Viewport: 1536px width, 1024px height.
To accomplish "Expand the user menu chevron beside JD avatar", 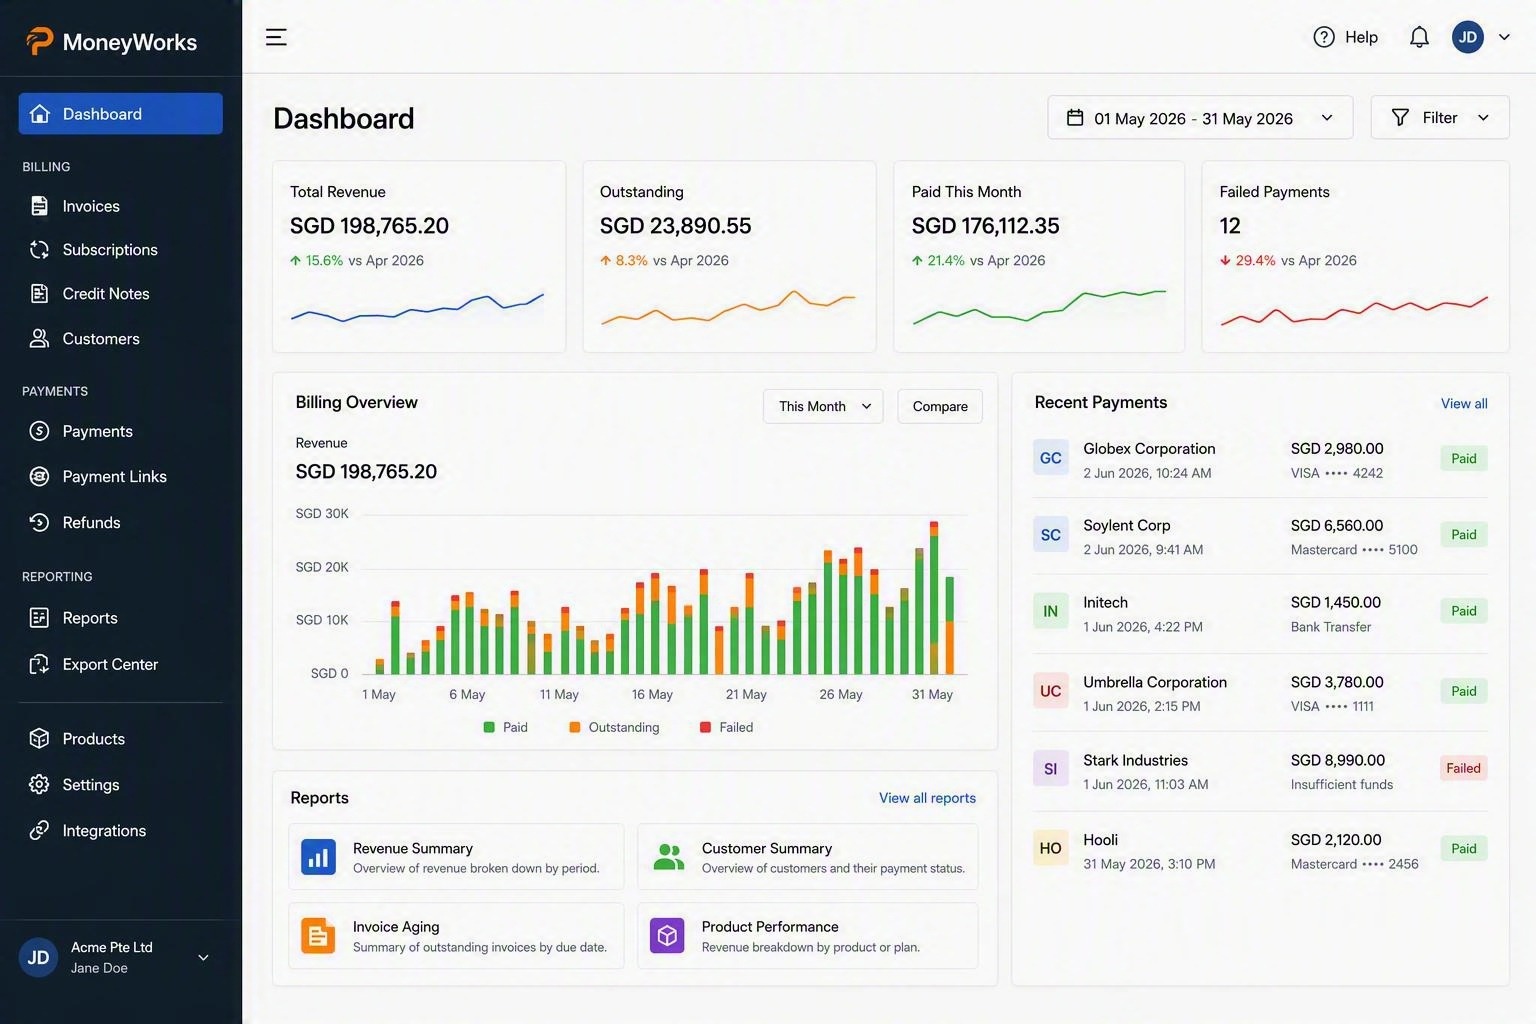I will click(1504, 37).
